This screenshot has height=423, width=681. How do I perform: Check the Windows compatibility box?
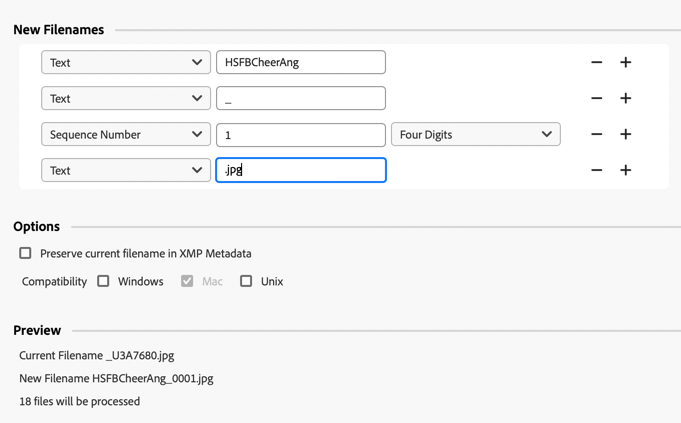(103, 281)
